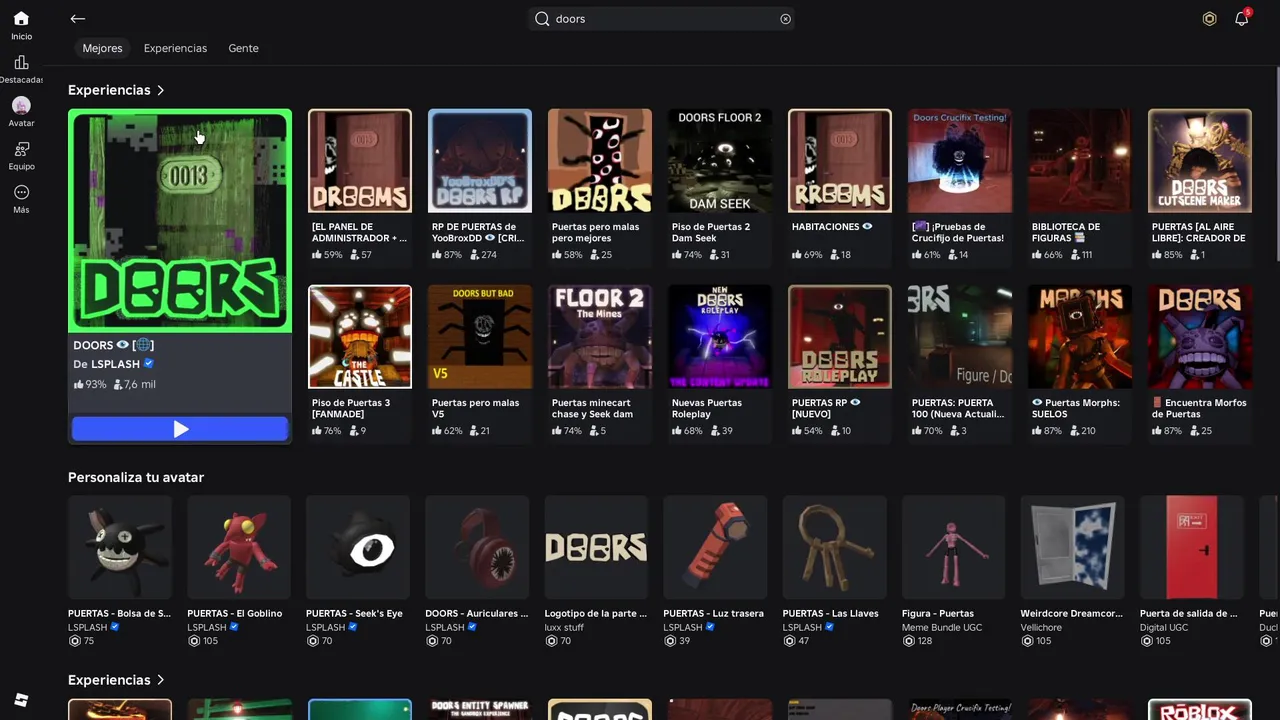Image resolution: width=1280 pixels, height=720 pixels.
Task: Open Puertas pero malas V5
Action: (x=480, y=362)
